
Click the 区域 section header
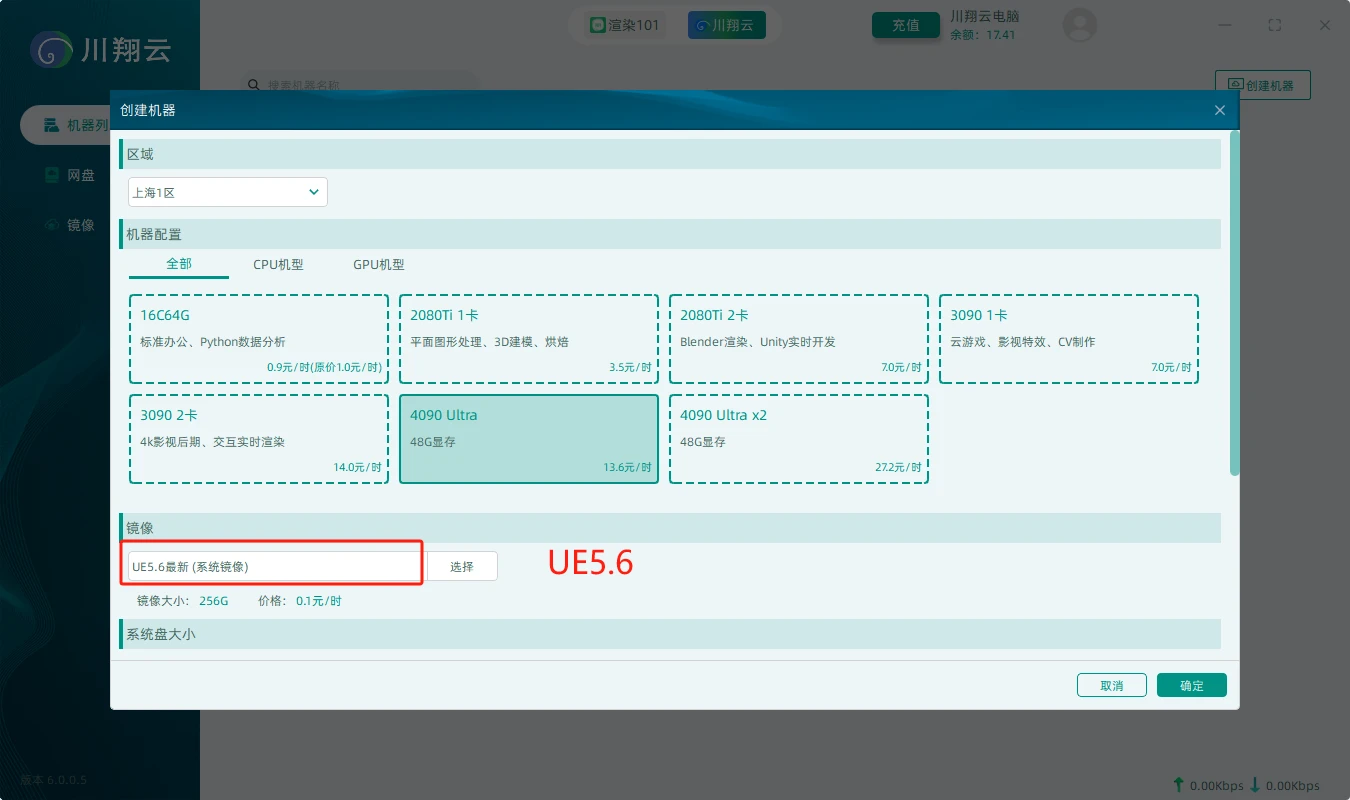click(670, 154)
